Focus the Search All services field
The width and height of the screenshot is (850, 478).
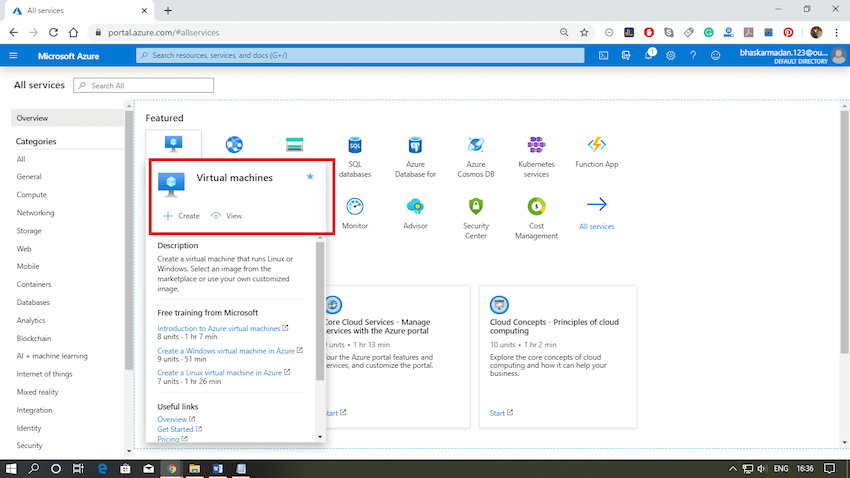pos(144,86)
